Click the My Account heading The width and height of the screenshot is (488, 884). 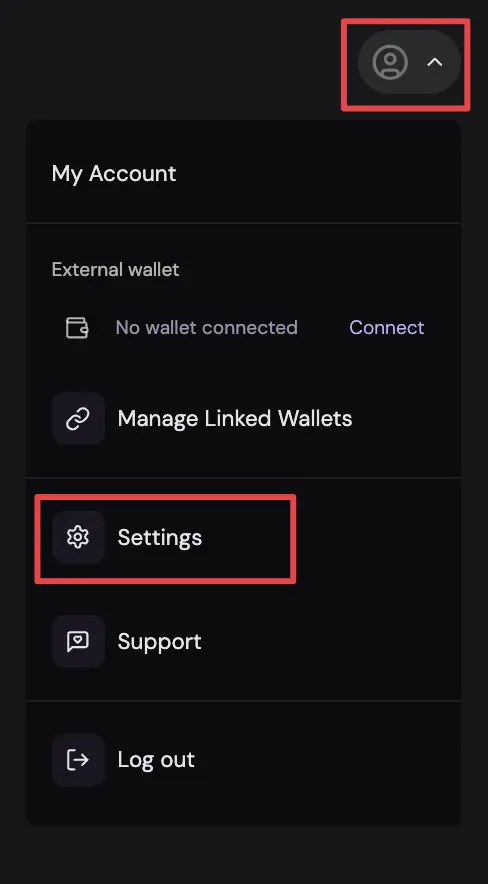(x=114, y=174)
